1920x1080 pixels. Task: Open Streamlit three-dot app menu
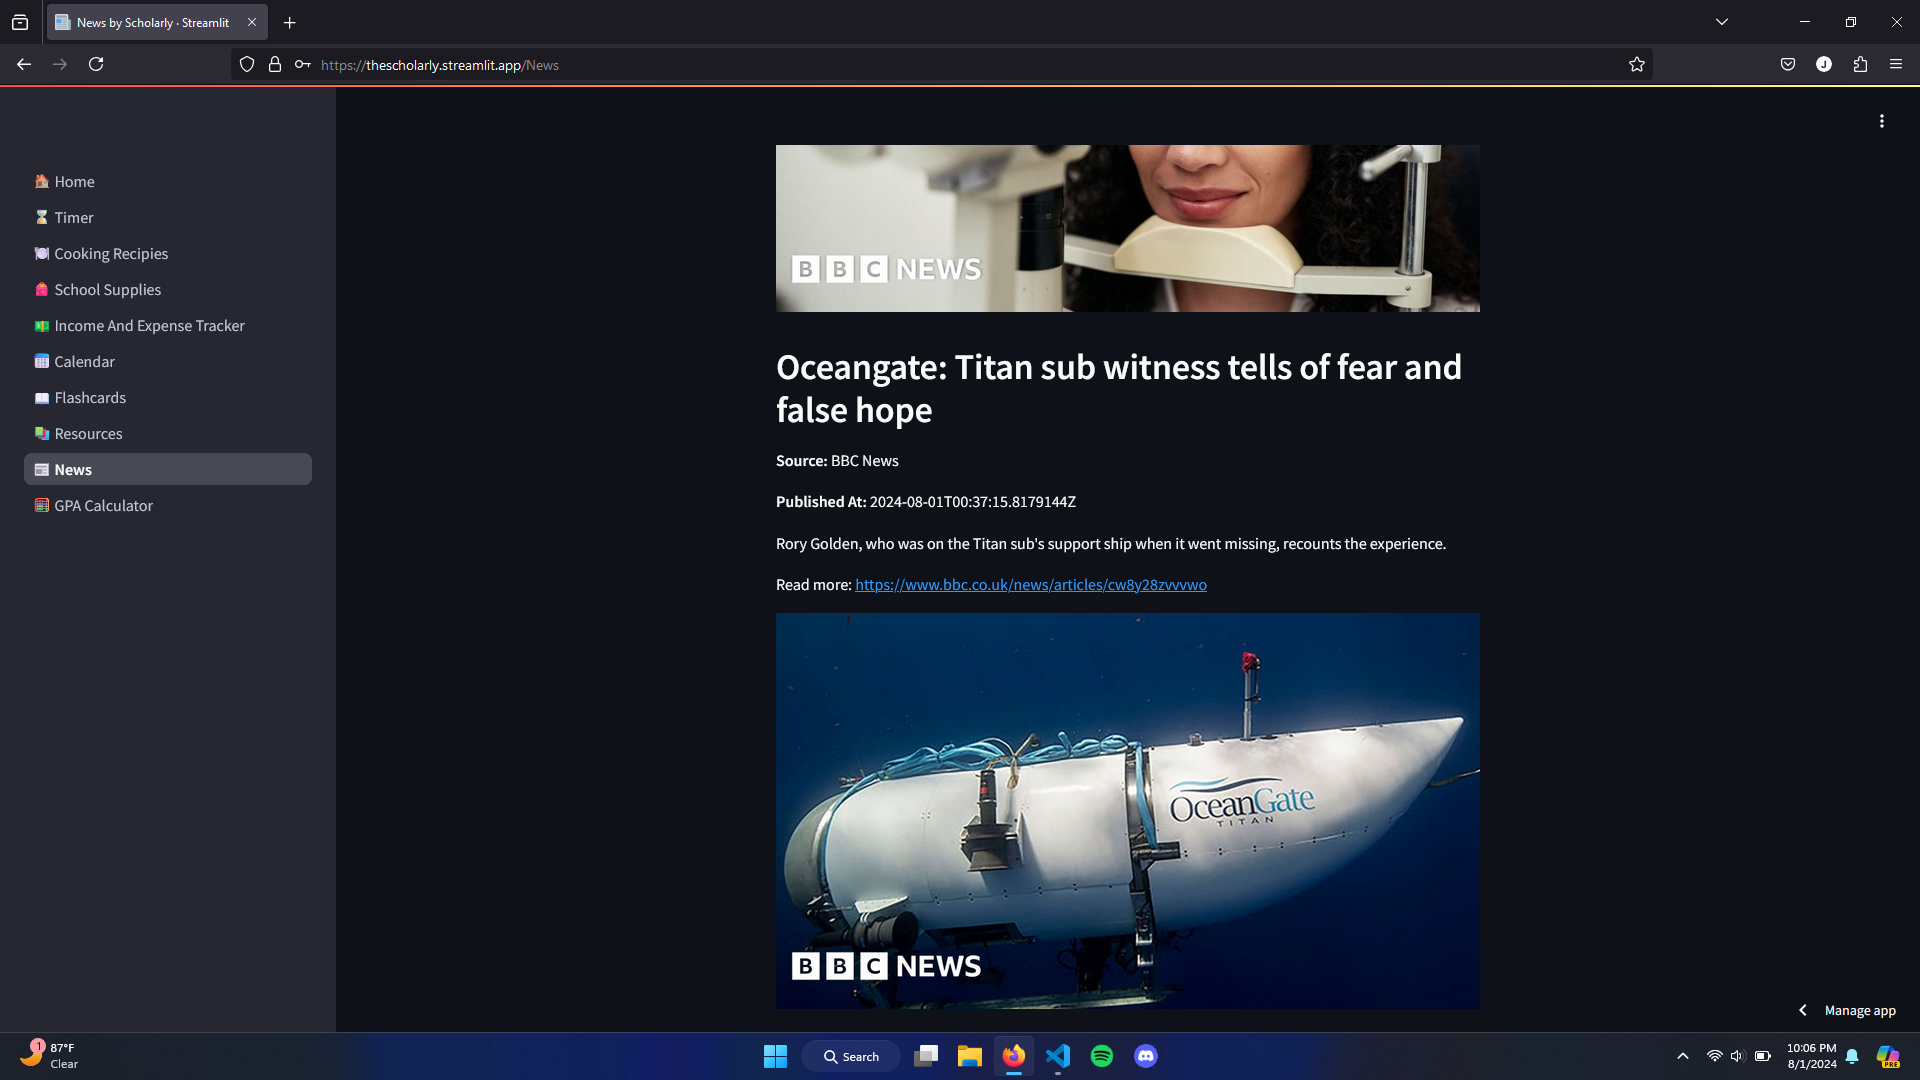coord(1881,121)
